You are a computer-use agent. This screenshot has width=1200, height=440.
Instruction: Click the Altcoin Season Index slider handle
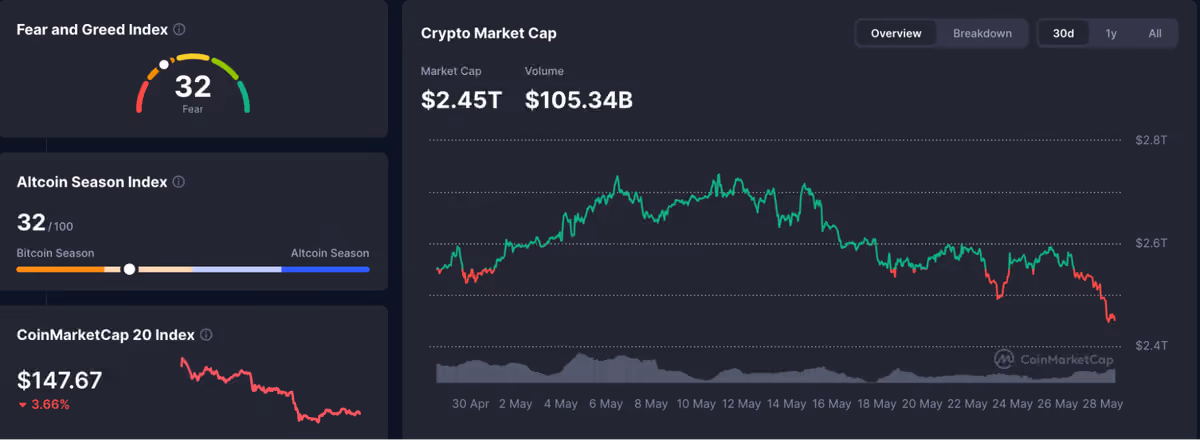pos(129,268)
